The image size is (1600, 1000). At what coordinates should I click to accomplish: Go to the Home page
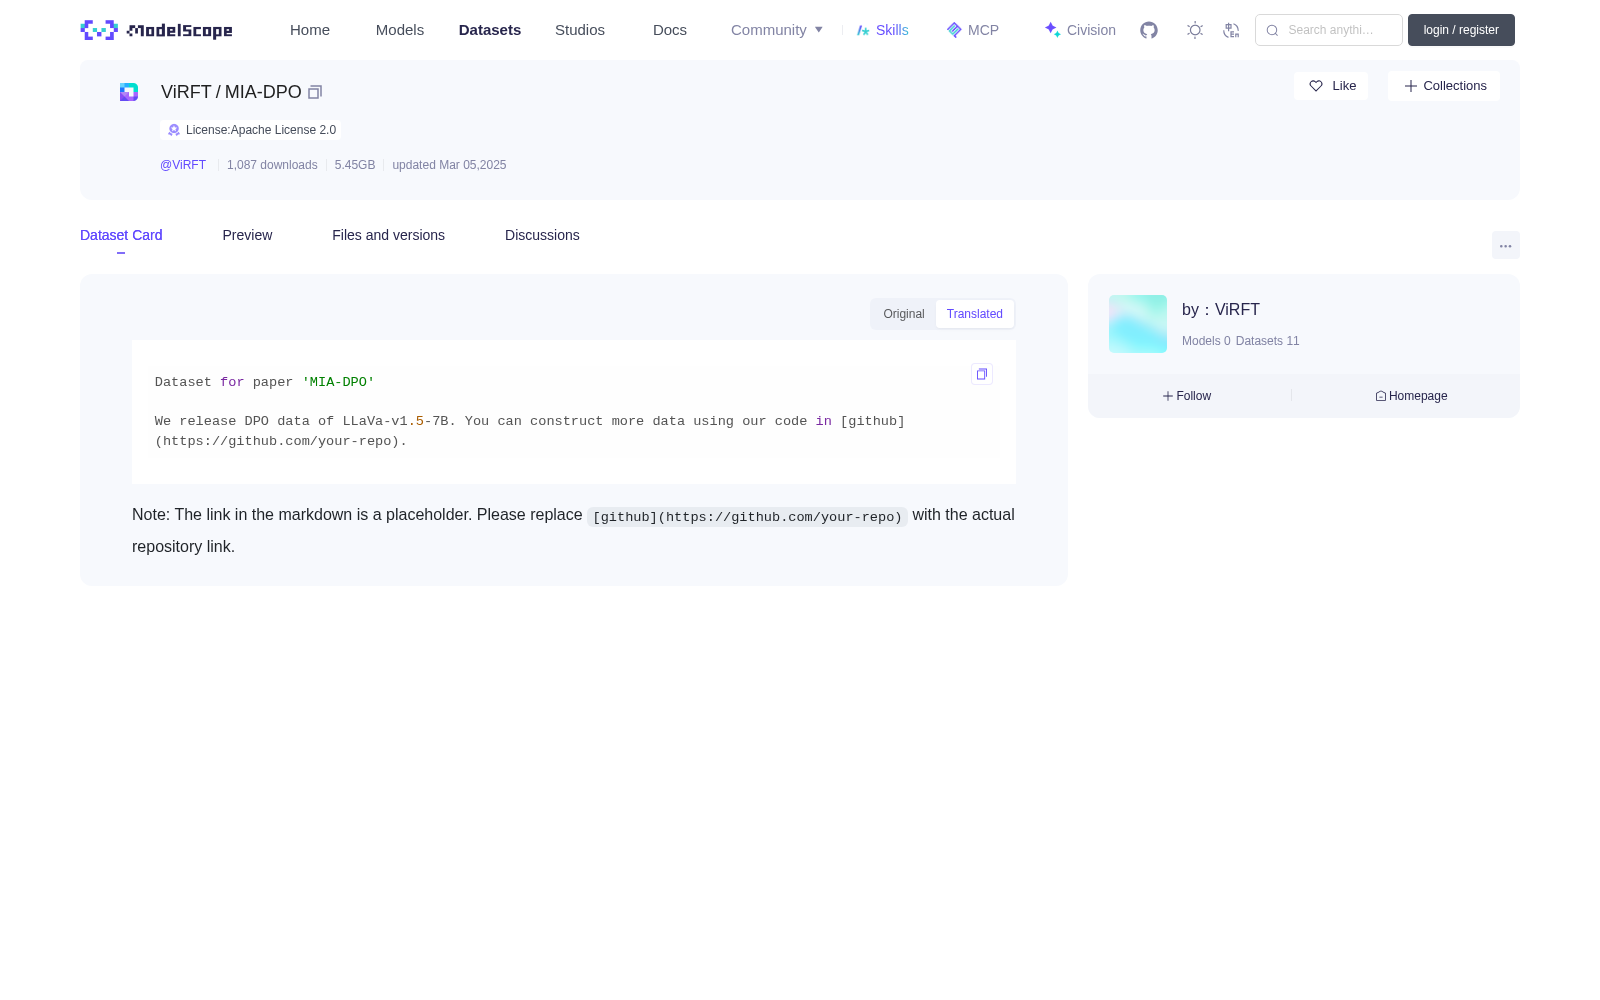310,30
